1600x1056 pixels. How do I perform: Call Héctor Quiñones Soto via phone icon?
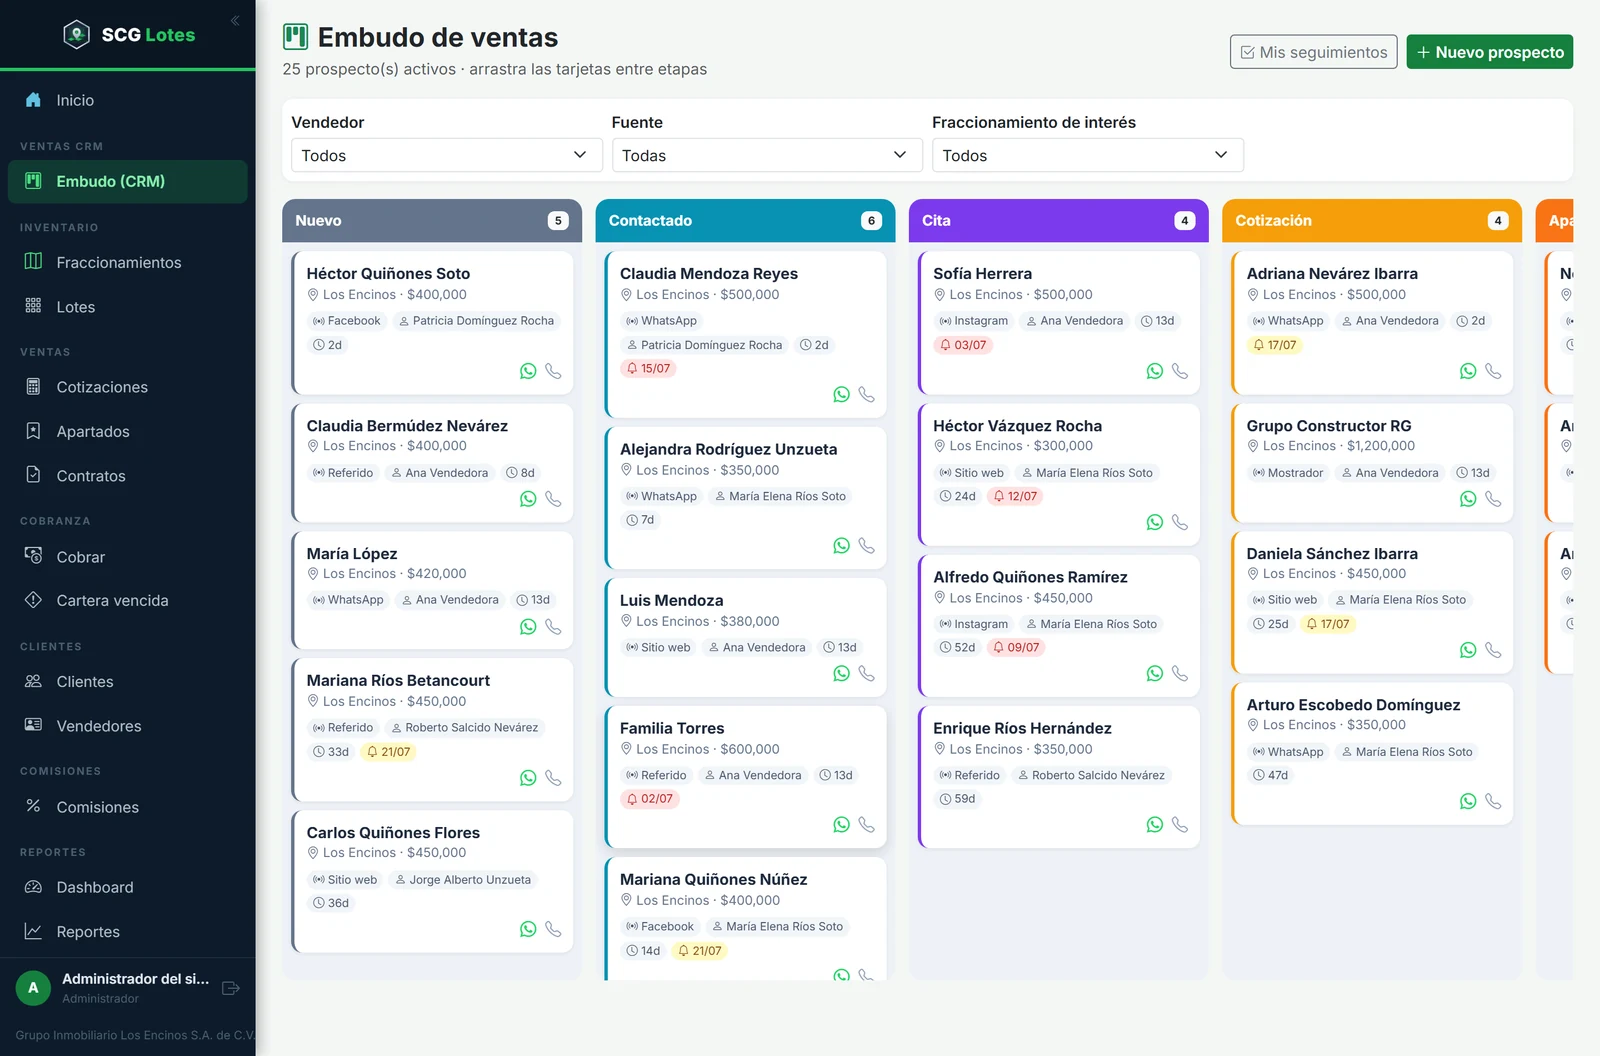click(x=553, y=371)
